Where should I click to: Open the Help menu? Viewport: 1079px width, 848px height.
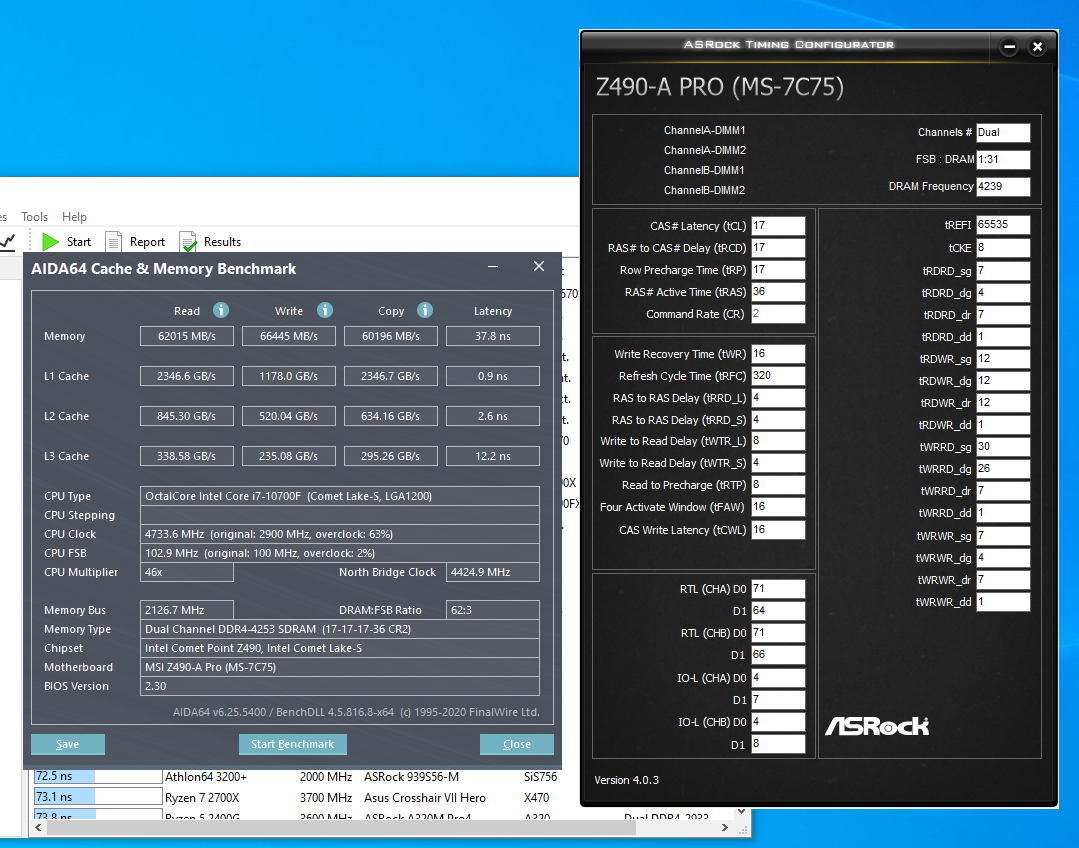tap(74, 217)
